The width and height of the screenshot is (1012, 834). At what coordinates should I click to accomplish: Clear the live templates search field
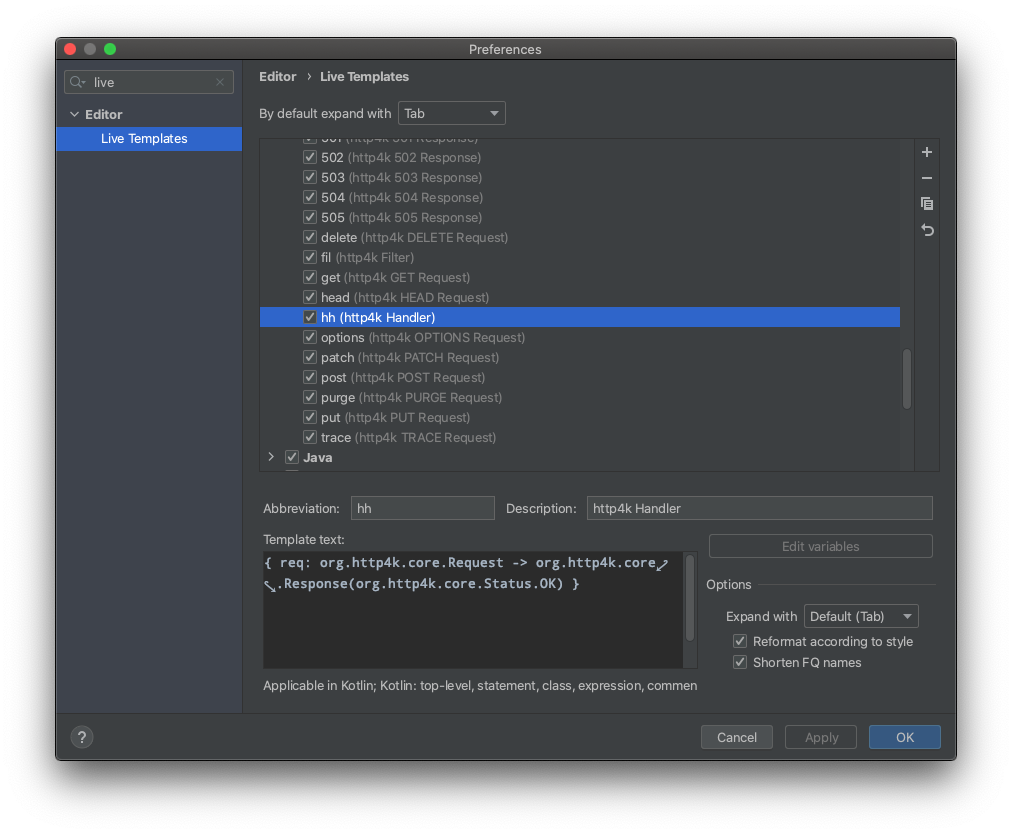coord(220,82)
